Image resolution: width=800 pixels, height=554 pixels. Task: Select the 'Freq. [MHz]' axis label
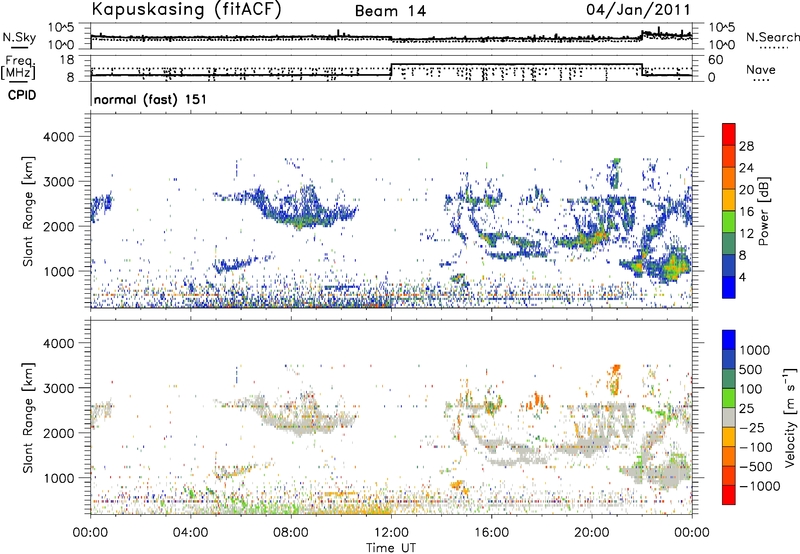point(19,67)
